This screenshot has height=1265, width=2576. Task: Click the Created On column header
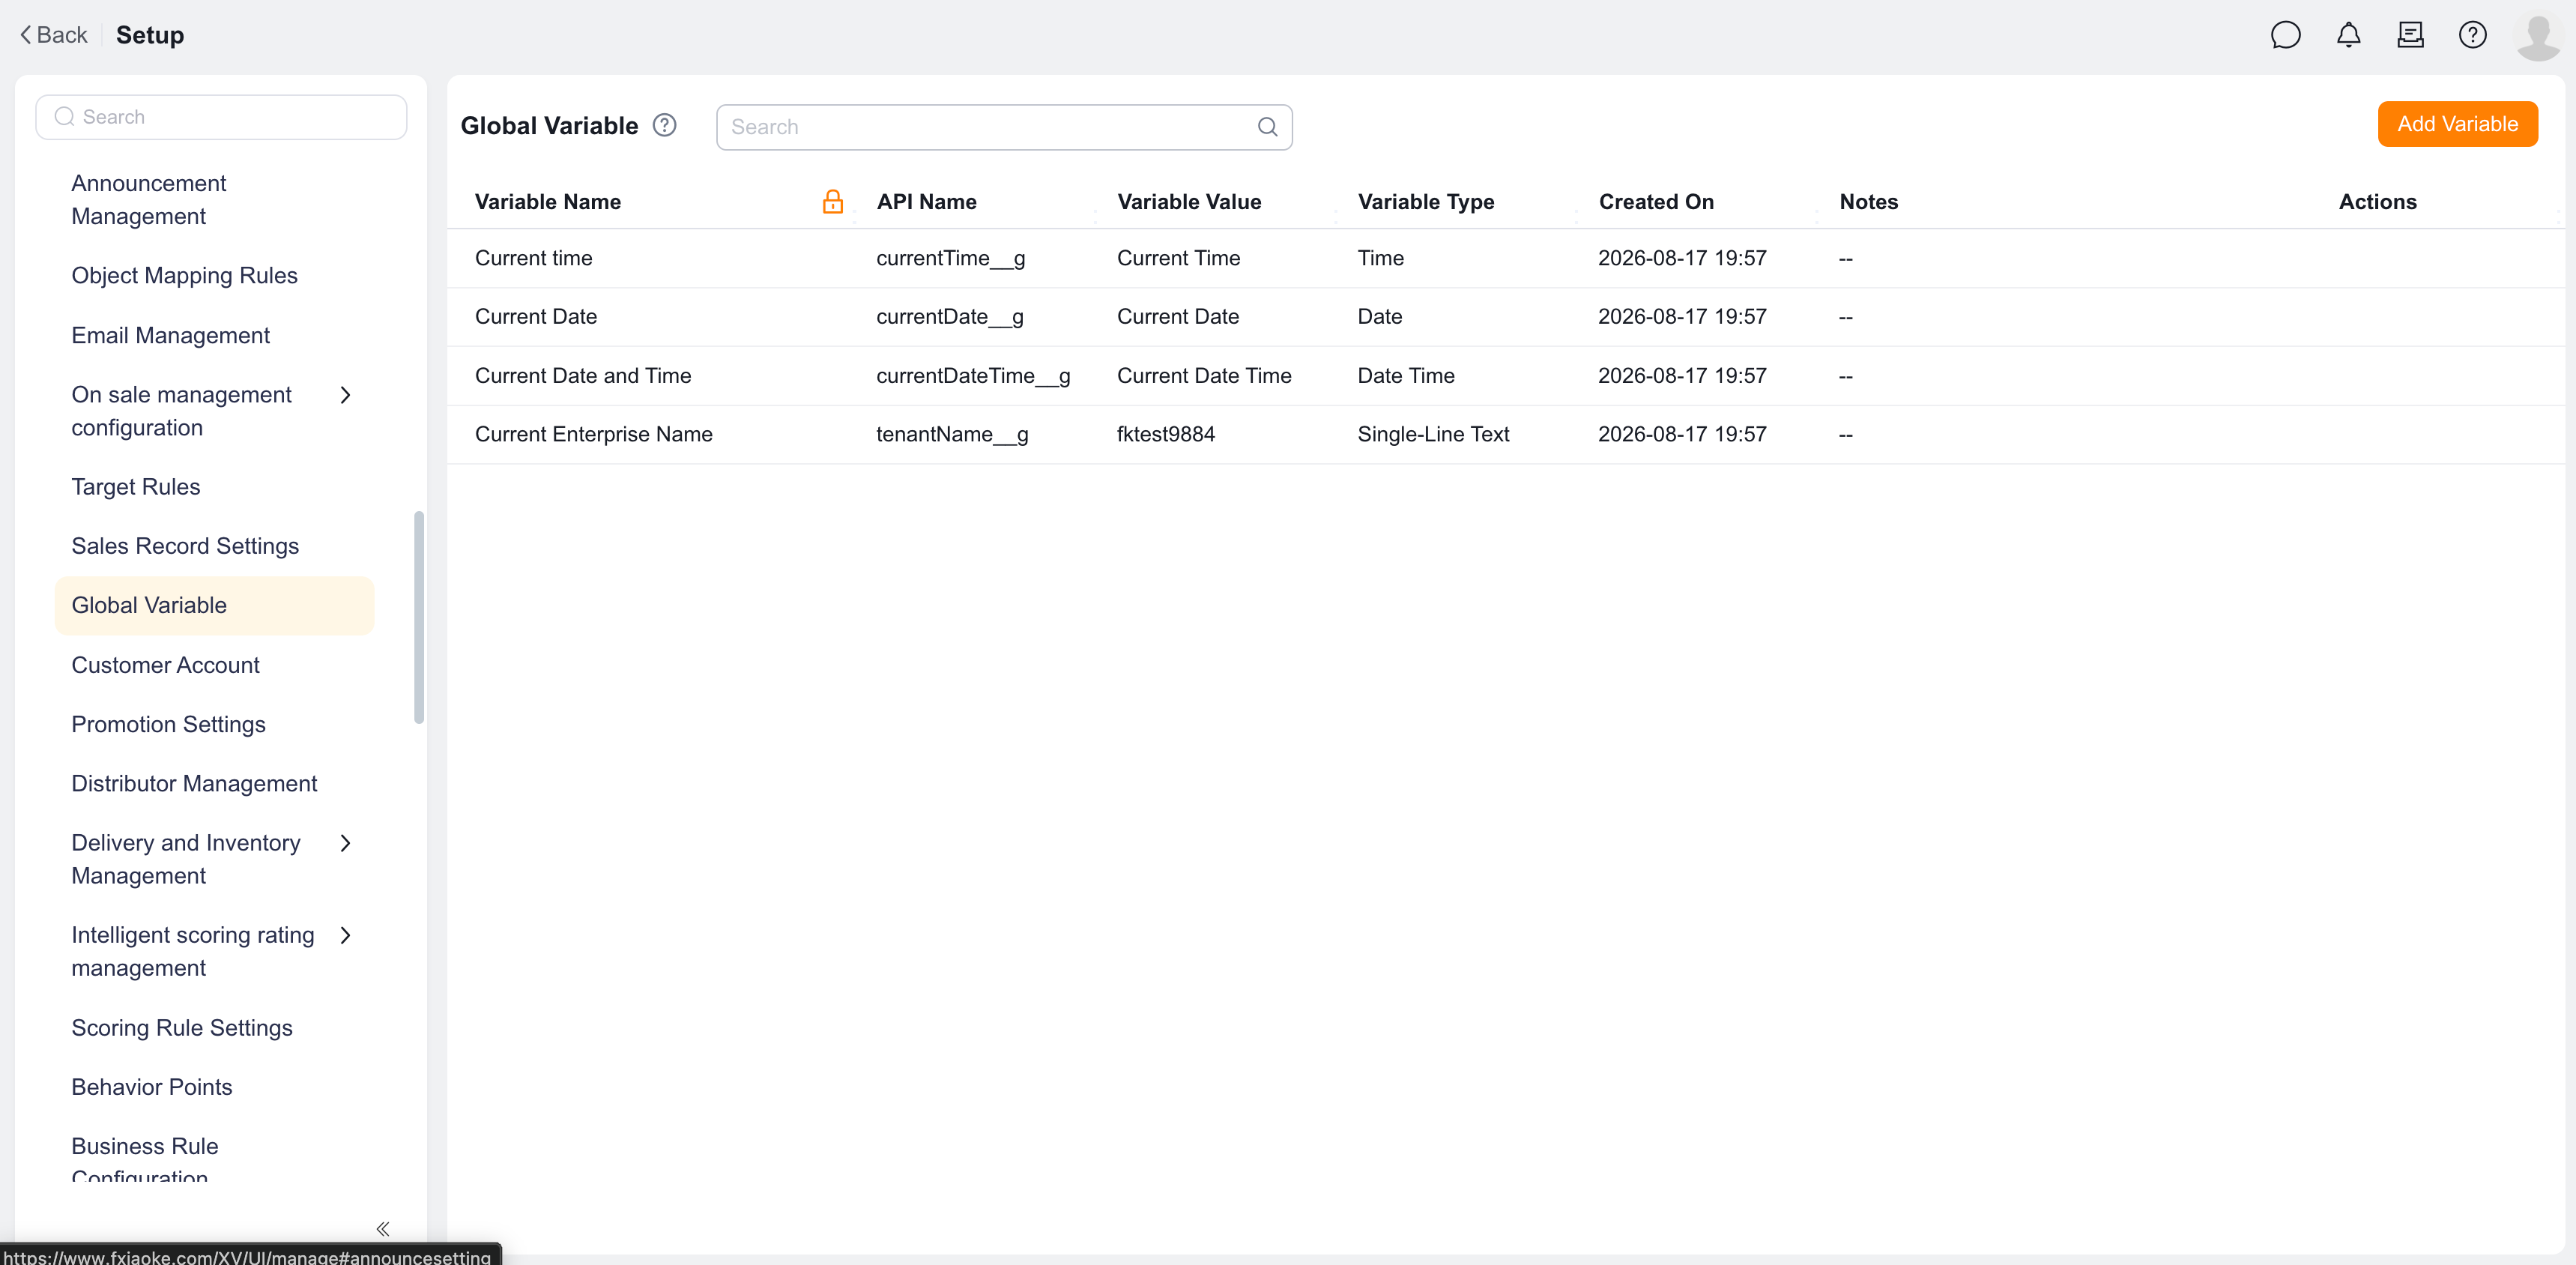tap(1655, 202)
